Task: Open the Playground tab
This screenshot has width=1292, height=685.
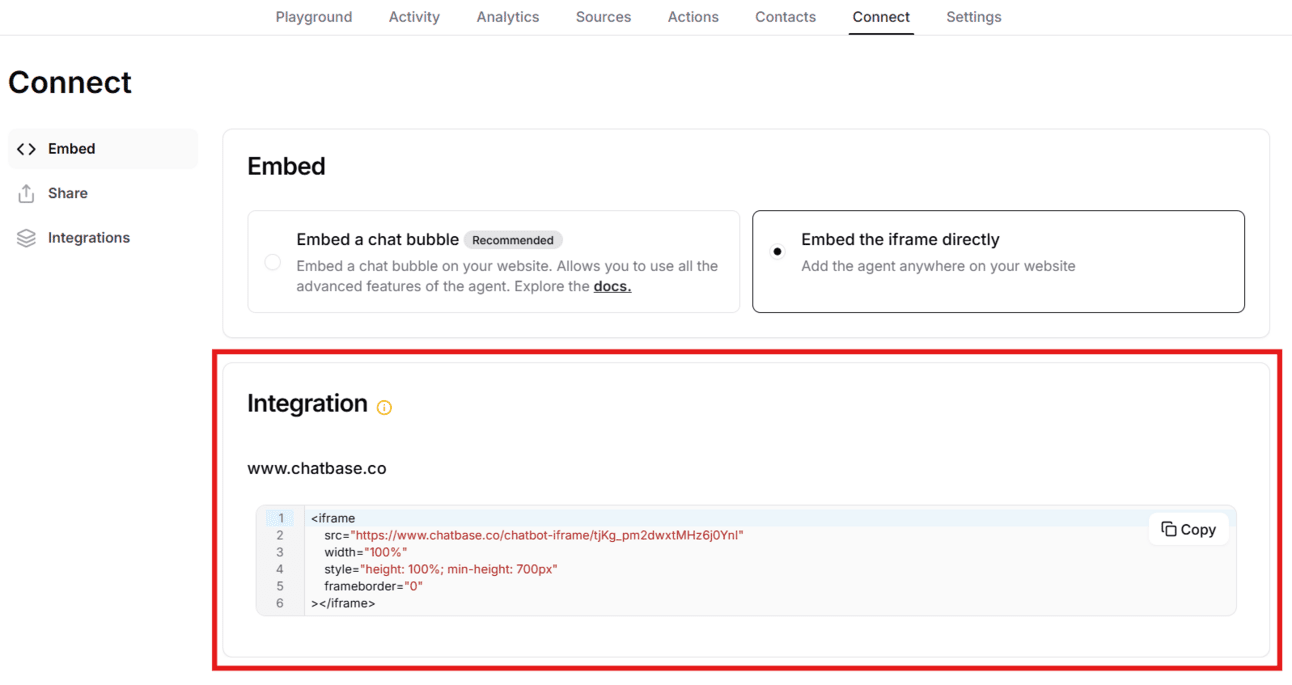Action: coord(314,17)
